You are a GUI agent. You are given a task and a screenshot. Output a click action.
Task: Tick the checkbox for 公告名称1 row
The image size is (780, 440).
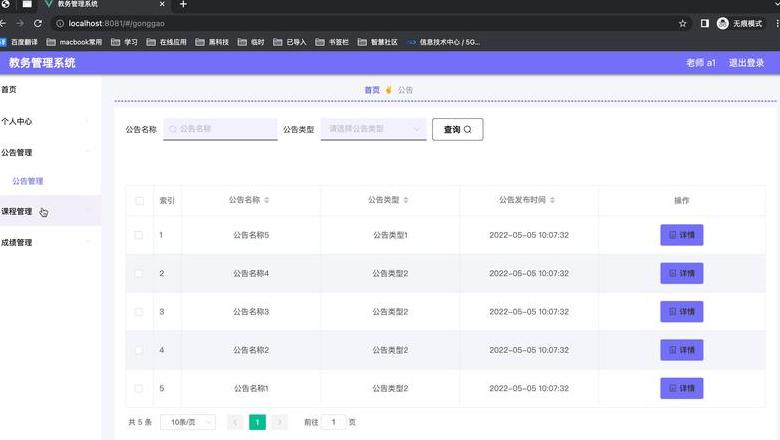click(x=139, y=388)
